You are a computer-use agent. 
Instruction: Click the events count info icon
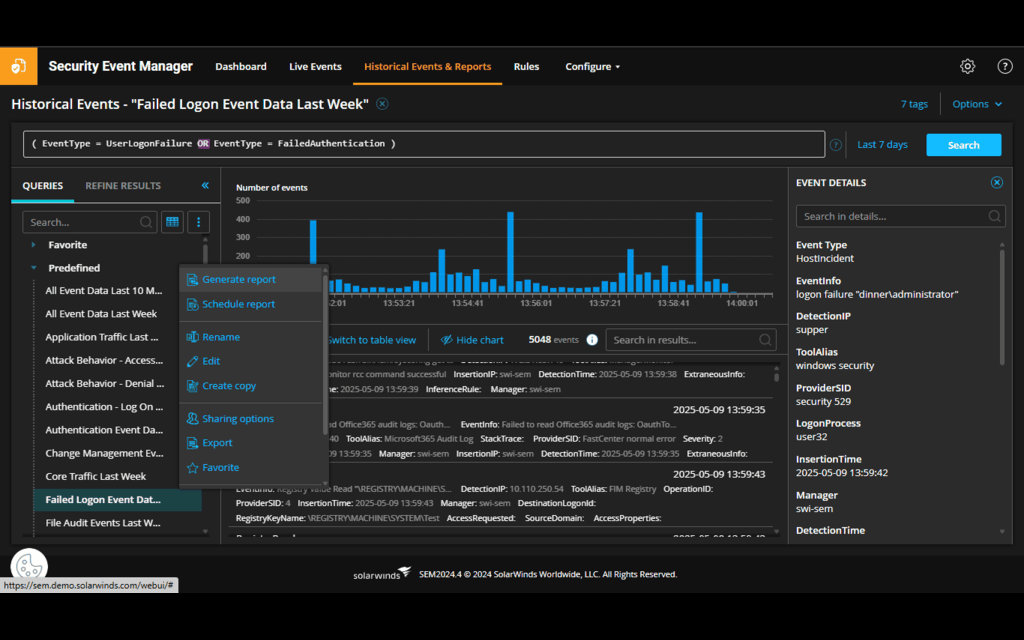tap(592, 340)
